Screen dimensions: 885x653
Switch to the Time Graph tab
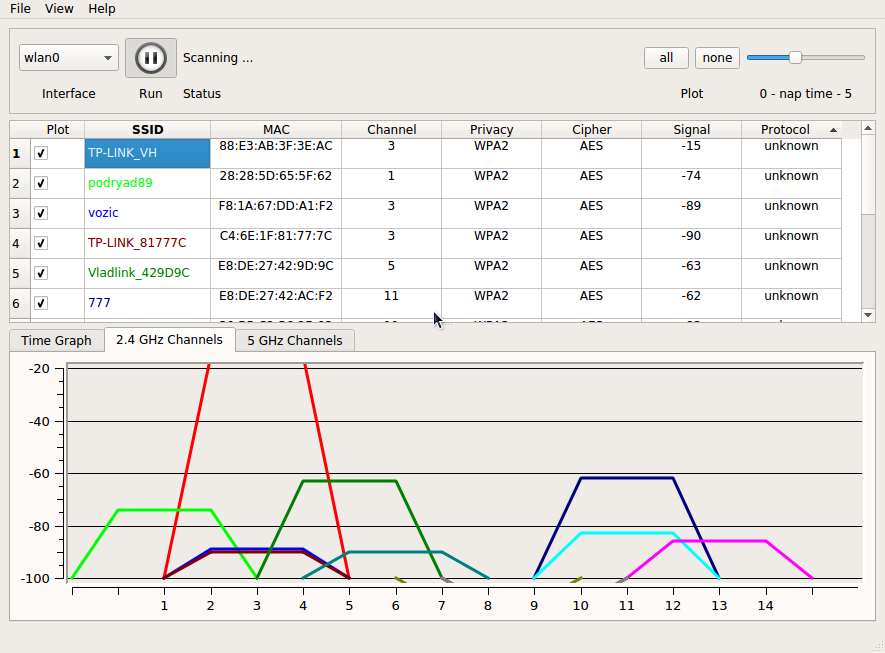click(x=56, y=340)
